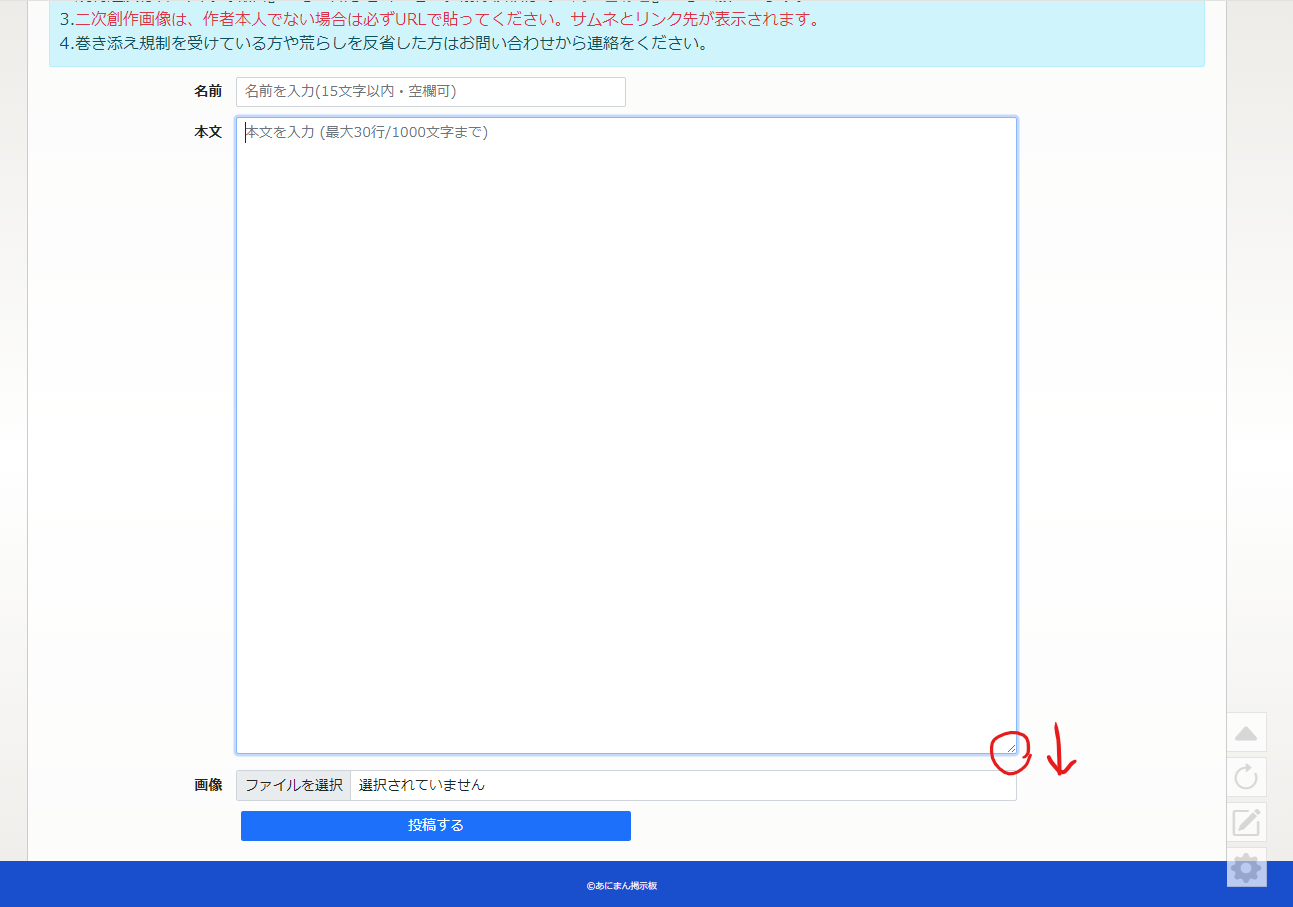Click the 名前 field label
The width and height of the screenshot is (1293, 907).
pos(208,91)
